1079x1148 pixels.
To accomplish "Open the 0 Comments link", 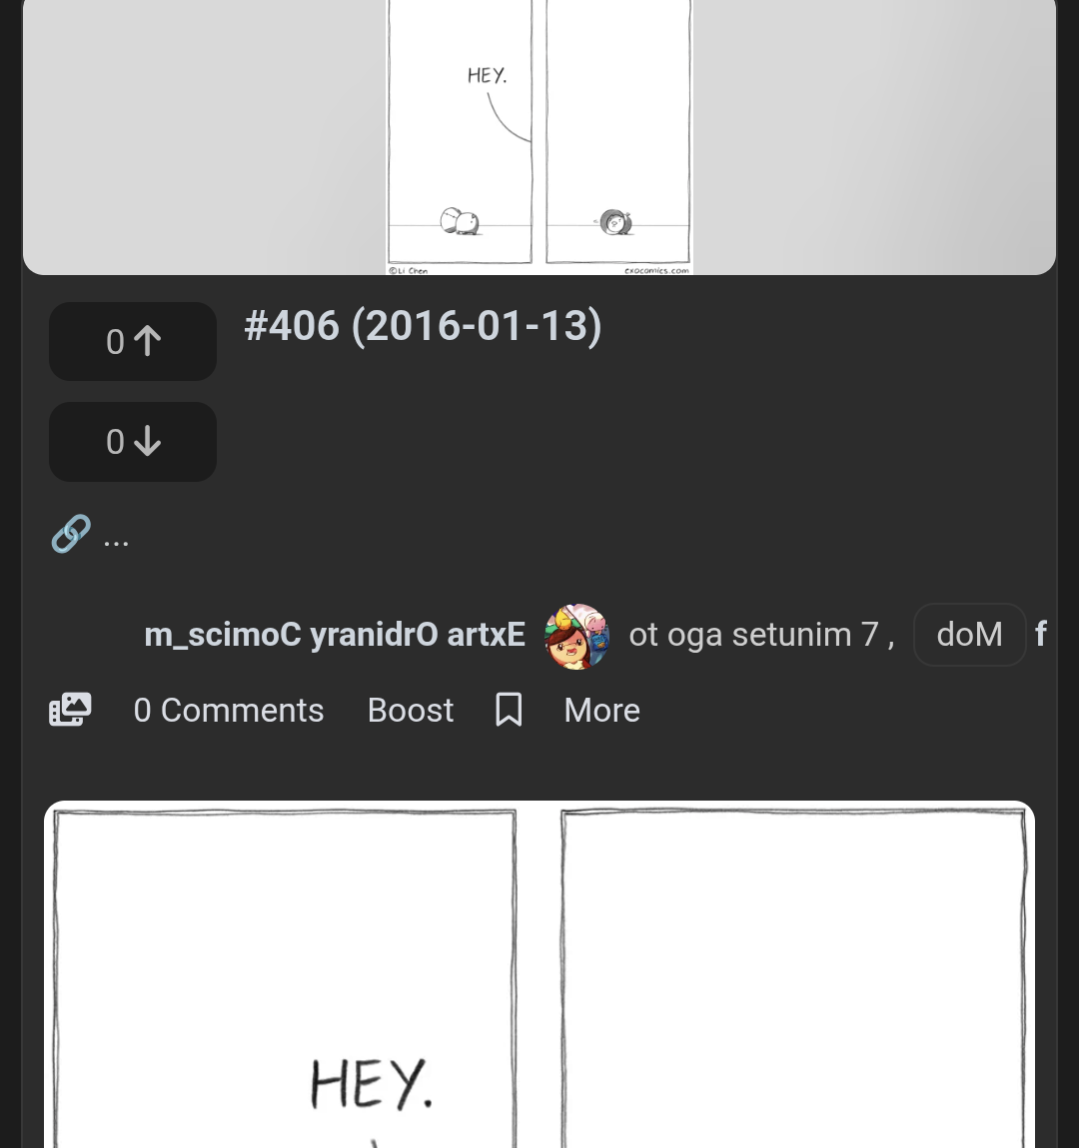I will (x=228, y=710).
